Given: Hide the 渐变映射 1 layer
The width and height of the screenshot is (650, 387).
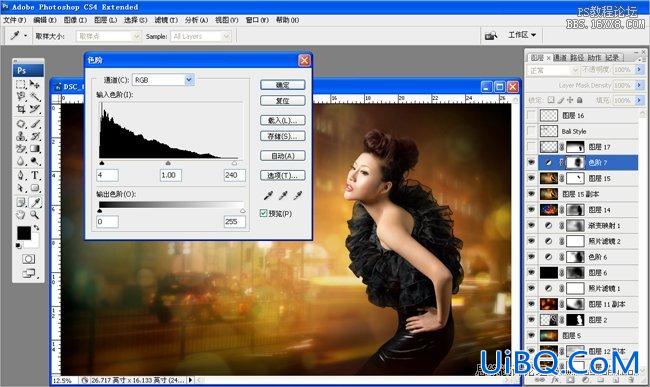Looking at the screenshot, I should point(531,225).
